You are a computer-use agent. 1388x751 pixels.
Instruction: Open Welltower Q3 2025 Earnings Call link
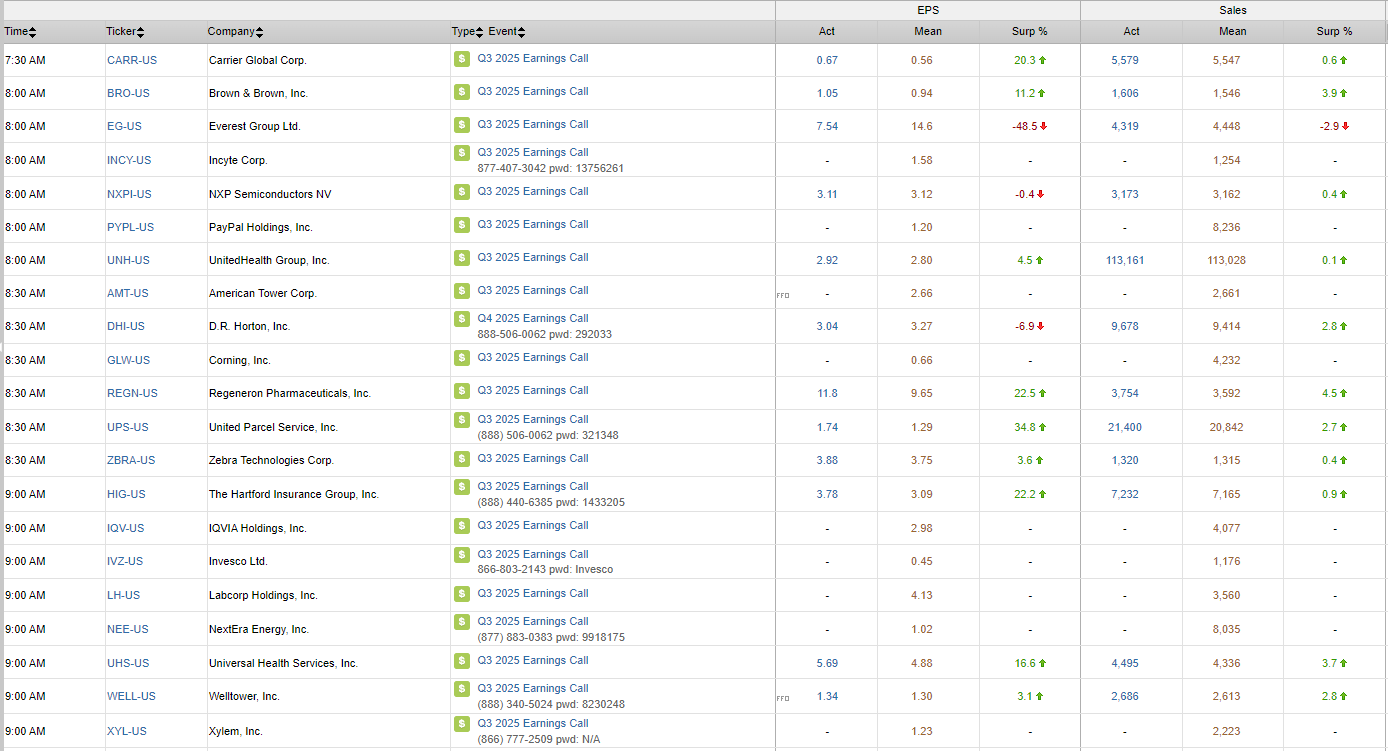[x=532, y=688]
